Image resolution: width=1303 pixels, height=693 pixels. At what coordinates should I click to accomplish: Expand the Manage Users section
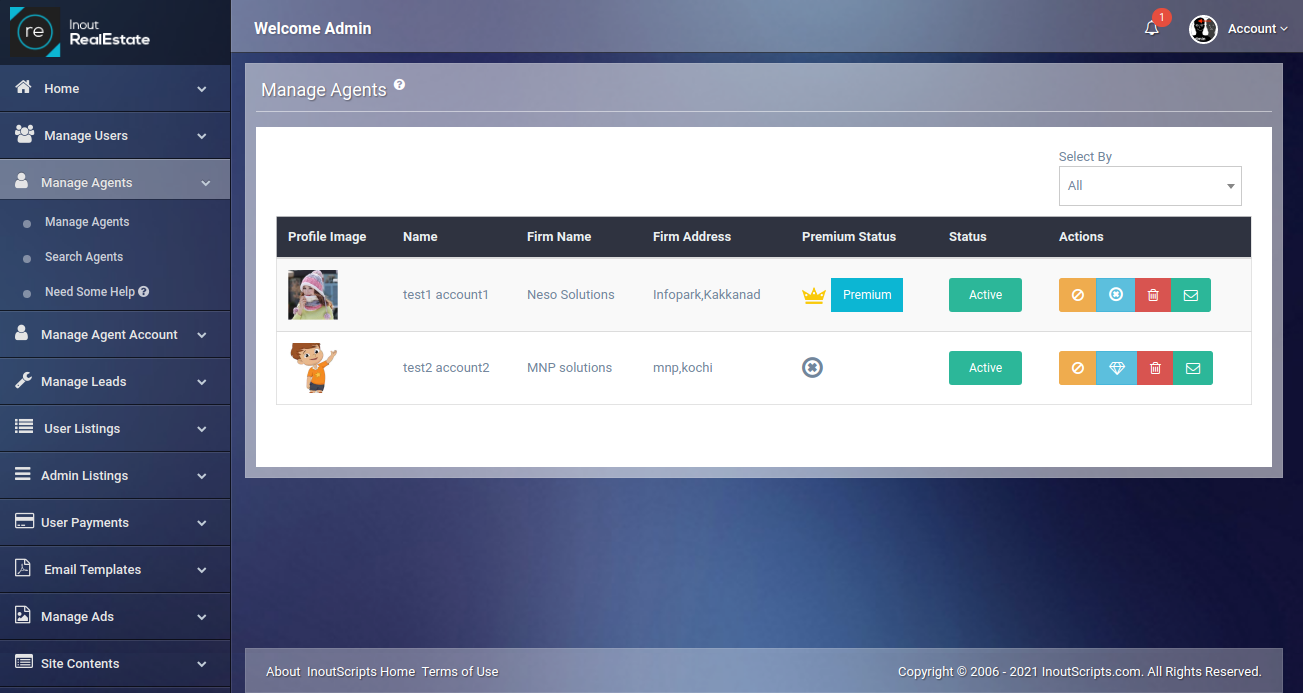tap(115, 135)
